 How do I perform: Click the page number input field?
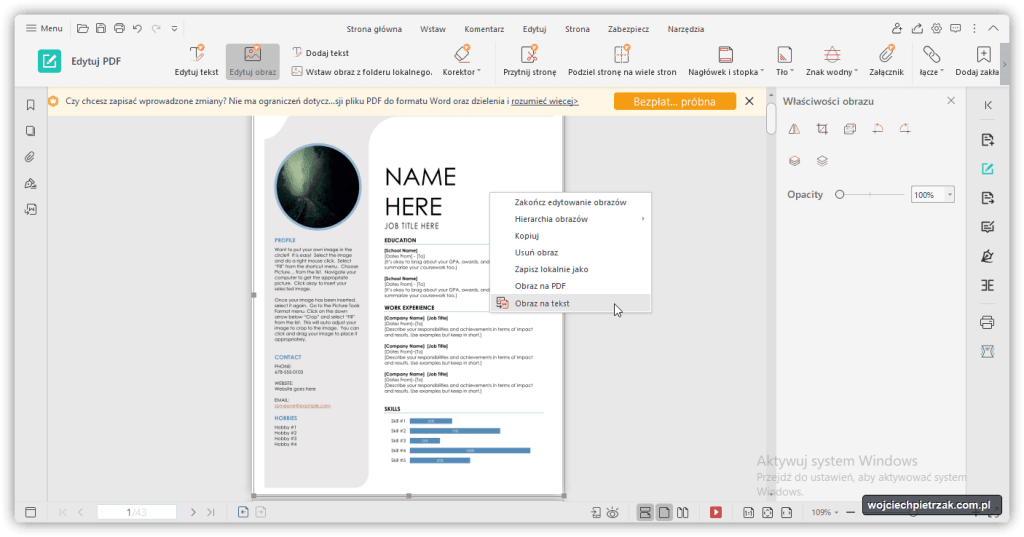pyautogui.click(x=137, y=512)
